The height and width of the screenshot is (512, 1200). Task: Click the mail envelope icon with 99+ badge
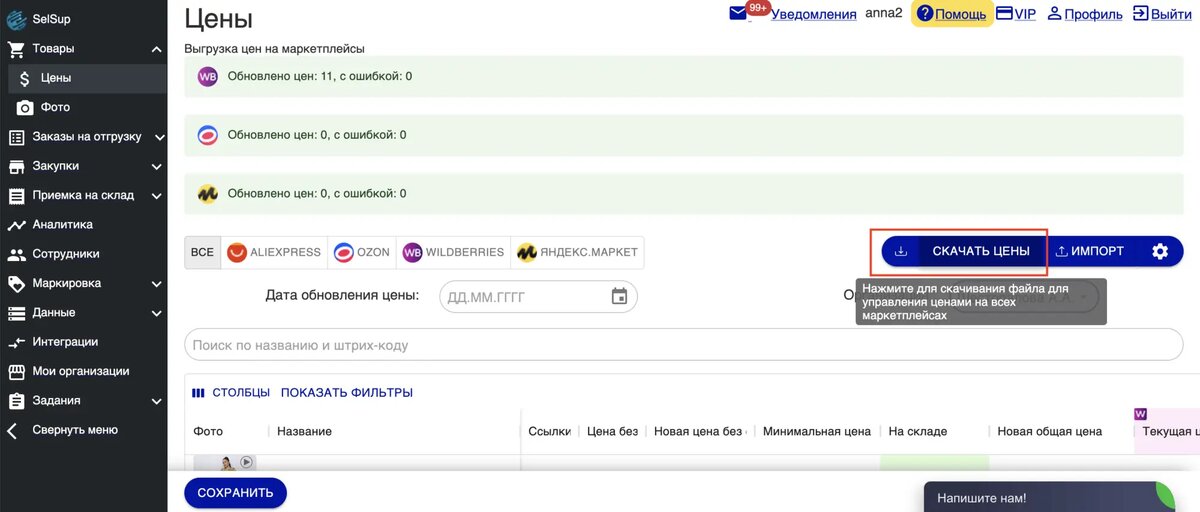pos(739,13)
